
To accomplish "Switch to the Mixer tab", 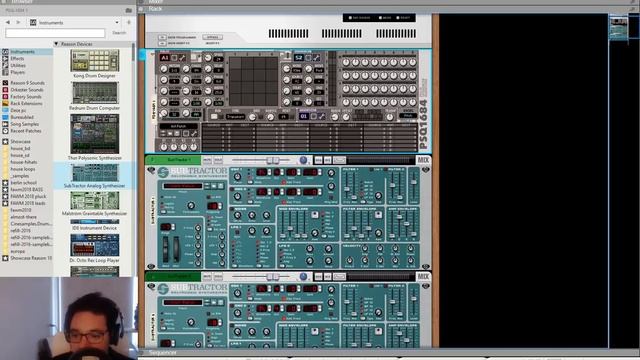I will (156, 2).
